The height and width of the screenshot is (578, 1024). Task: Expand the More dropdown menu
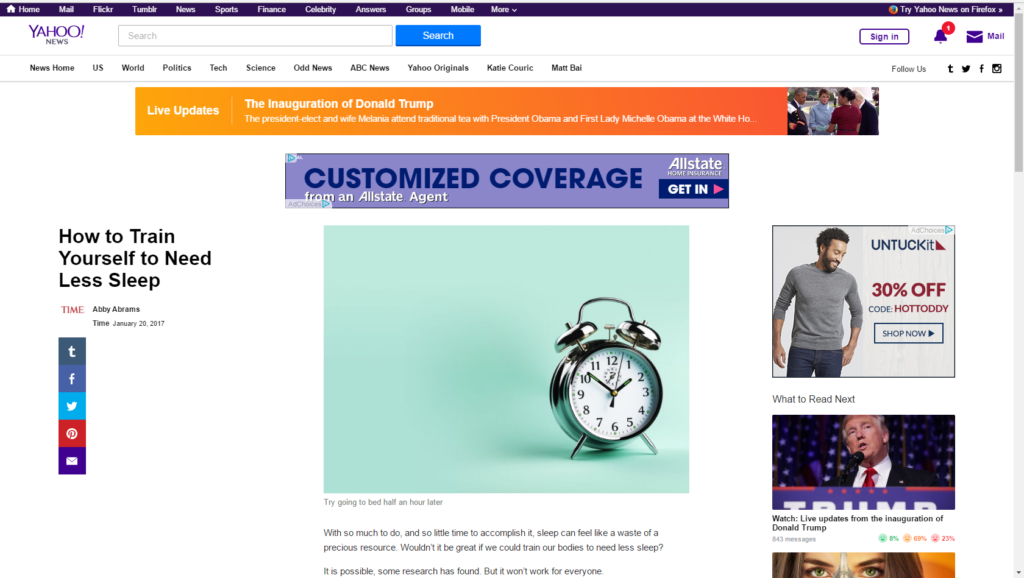(504, 9)
